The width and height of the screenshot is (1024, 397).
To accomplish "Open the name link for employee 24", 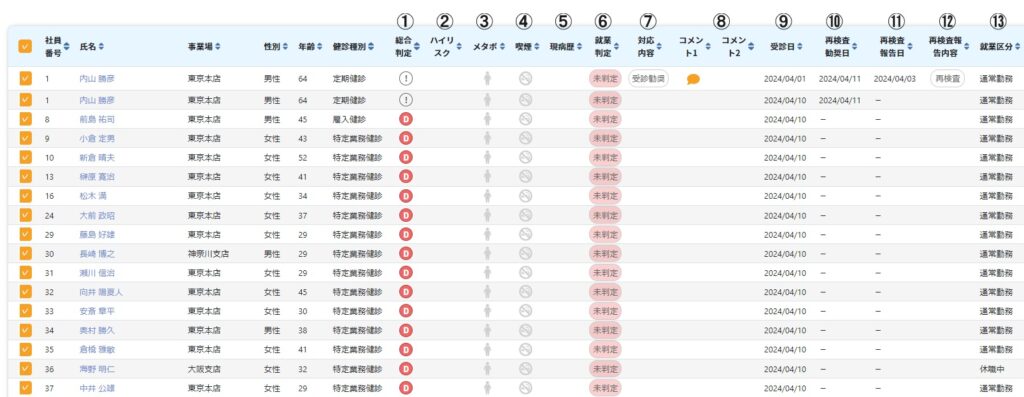I will tap(97, 215).
